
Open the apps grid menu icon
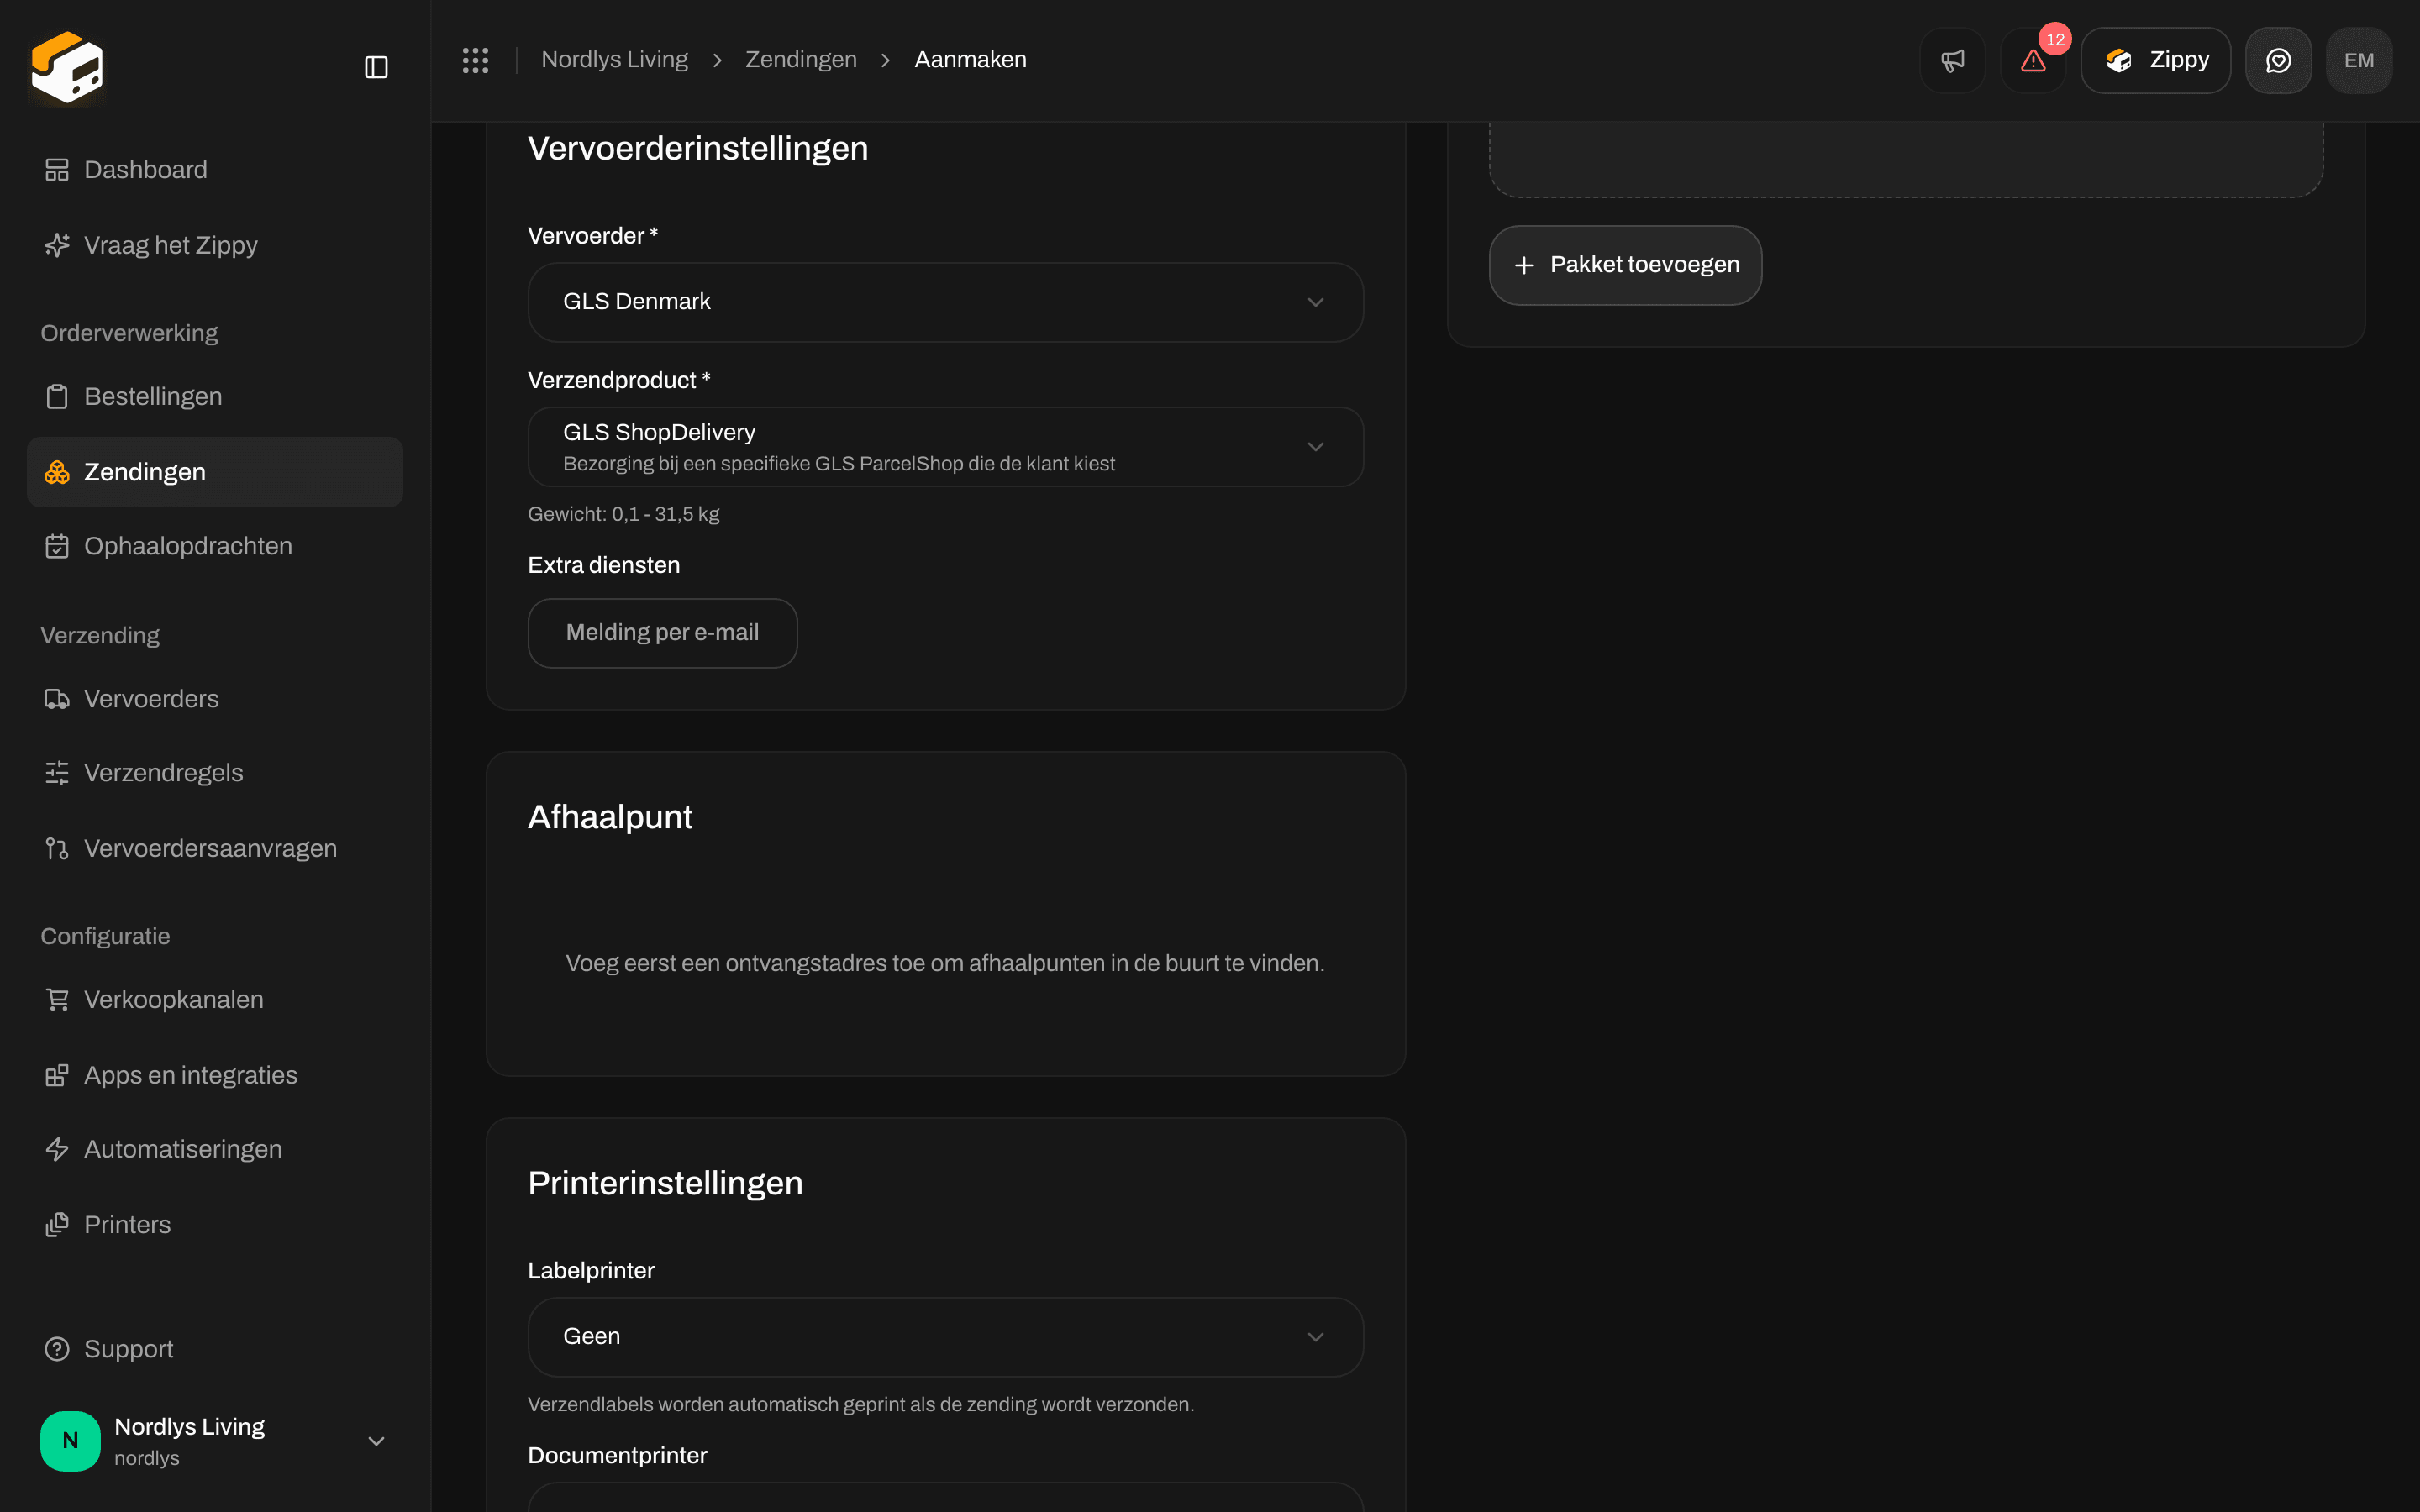(475, 60)
